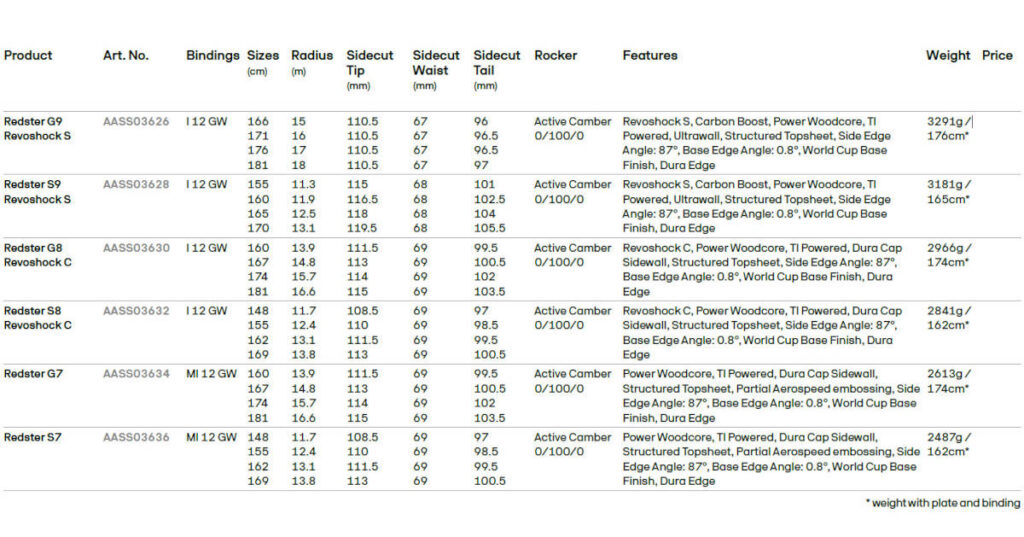The image size is (1024, 537).
Task: Open article number AASS03626
Action: coord(136,122)
